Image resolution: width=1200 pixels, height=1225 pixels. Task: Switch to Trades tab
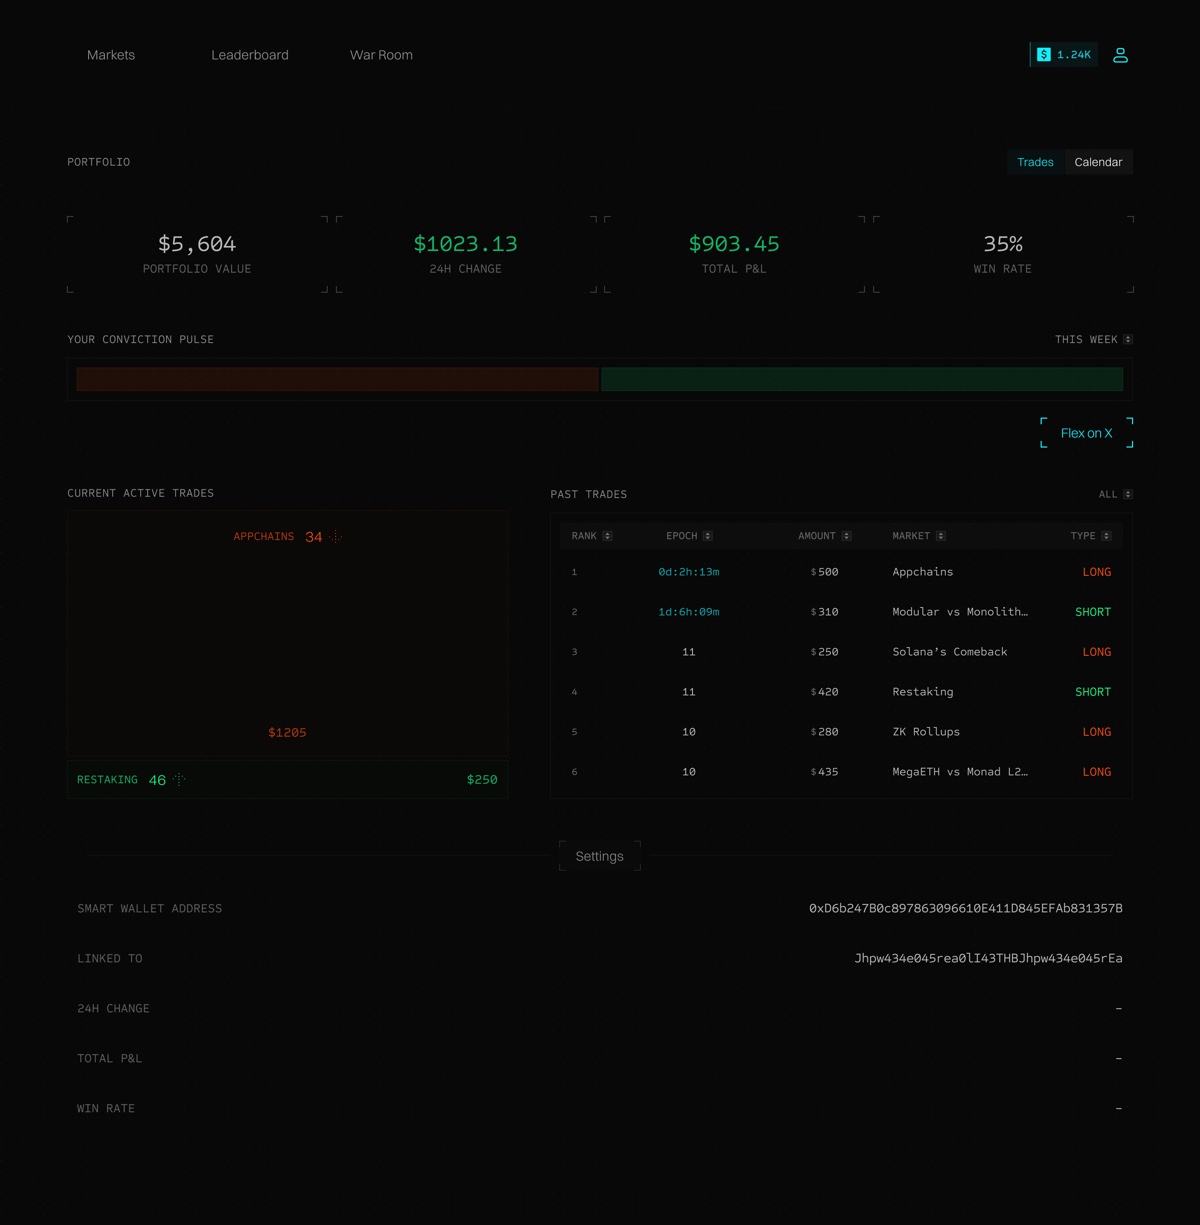point(1036,162)
